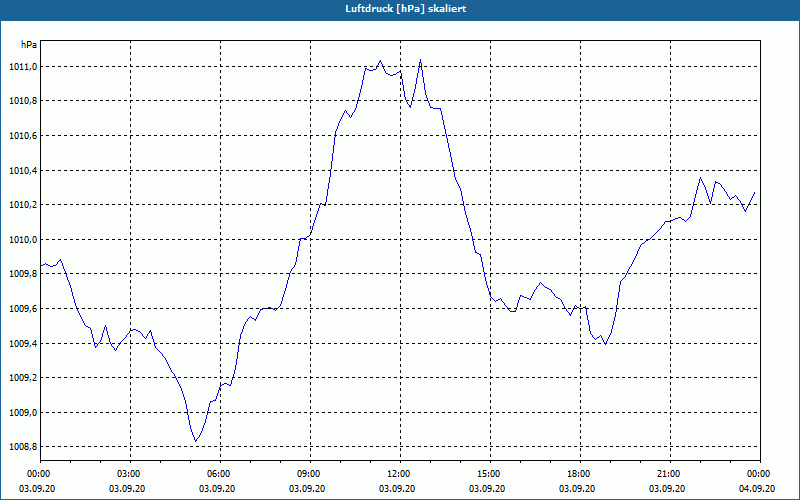Select the 1009,6 y-axis value
Screen dimensions: 800x500
(x=23, y=309)
